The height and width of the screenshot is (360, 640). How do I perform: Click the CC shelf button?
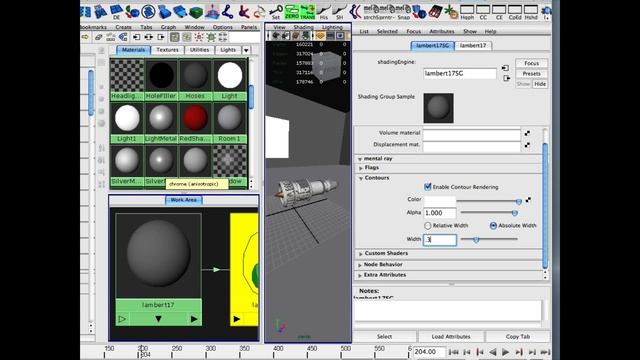click(483, 11)
